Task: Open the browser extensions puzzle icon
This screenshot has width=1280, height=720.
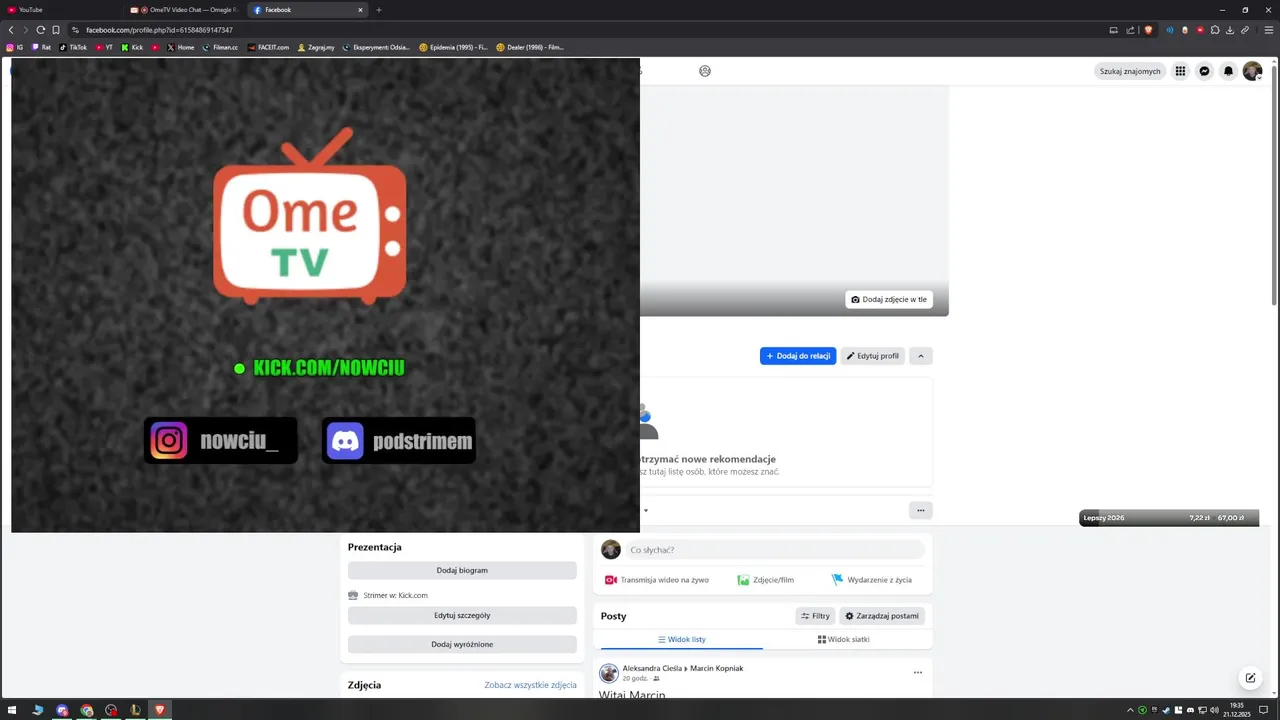Action: pos(1215,30)
